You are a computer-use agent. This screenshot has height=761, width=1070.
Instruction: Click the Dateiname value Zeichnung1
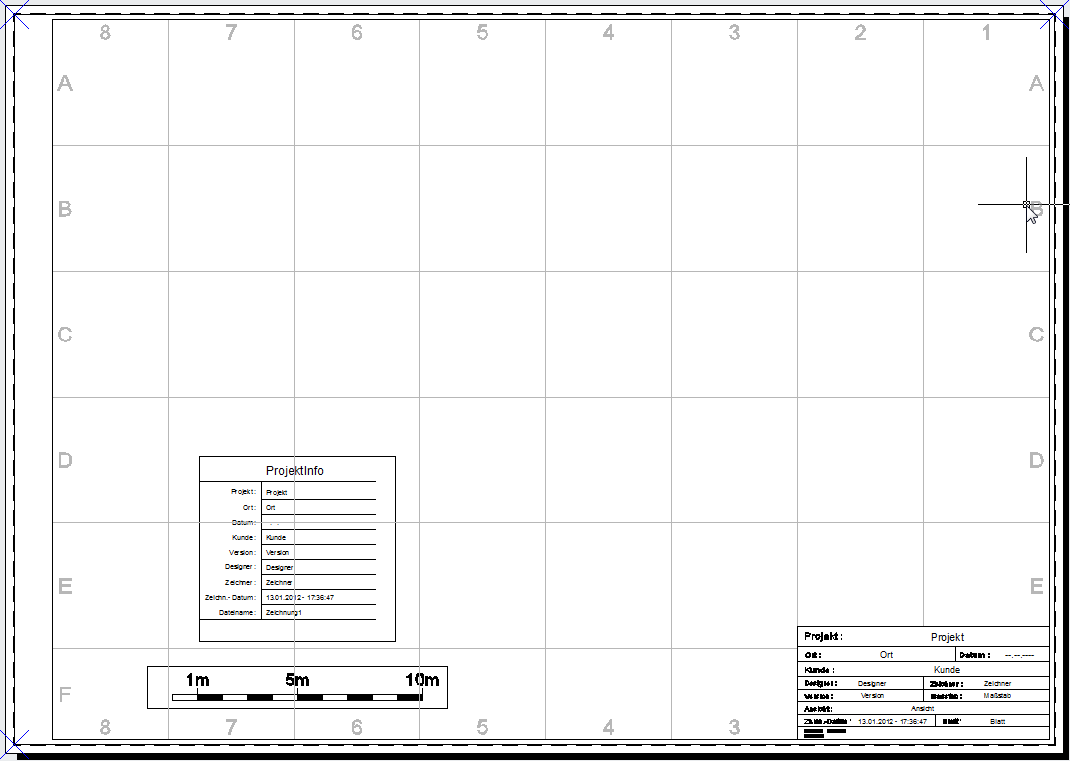(284, 612)
